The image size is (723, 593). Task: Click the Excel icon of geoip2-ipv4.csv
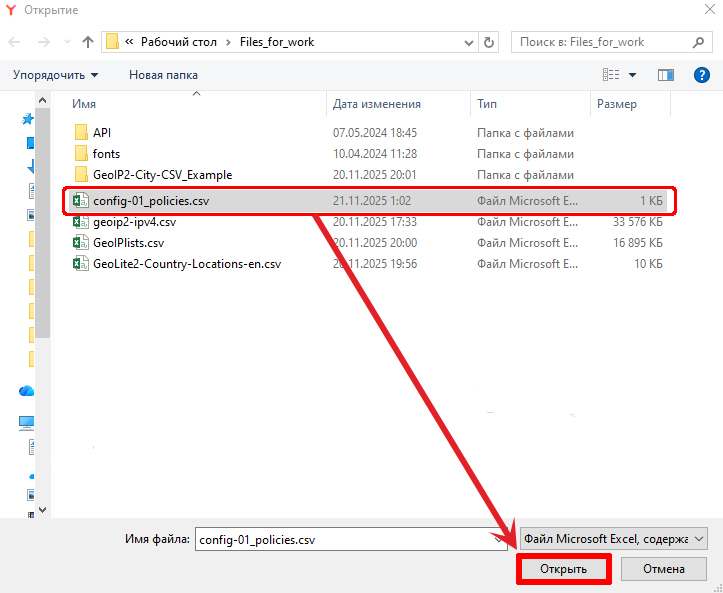[x=81, y=222]
